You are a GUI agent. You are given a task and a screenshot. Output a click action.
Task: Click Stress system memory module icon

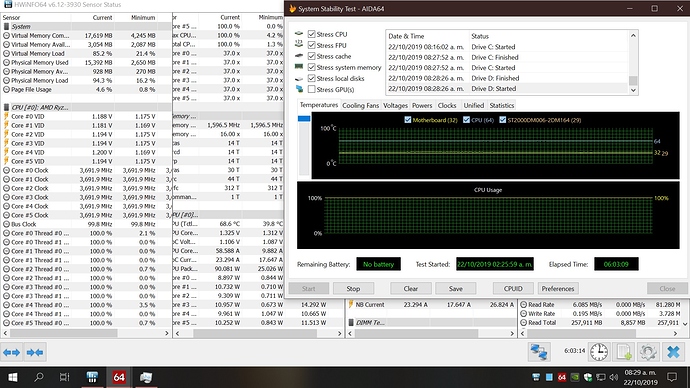click(x=299, y=66)
